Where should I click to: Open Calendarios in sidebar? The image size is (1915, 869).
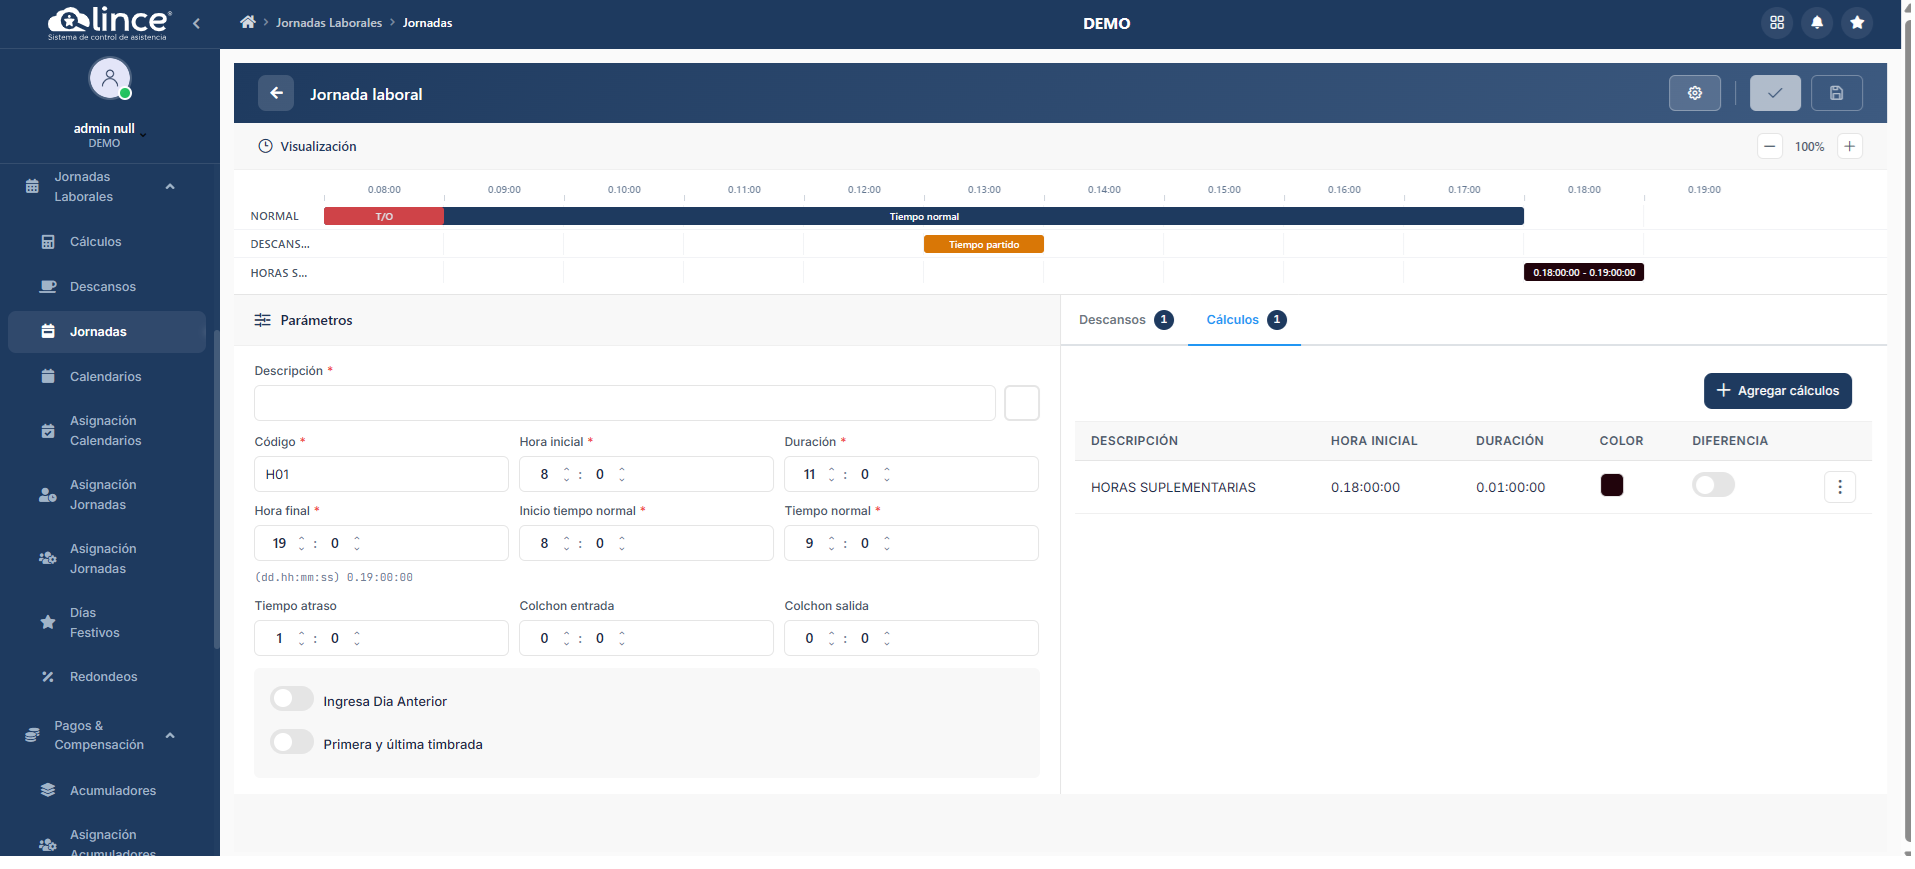click(x=105, y=377)
